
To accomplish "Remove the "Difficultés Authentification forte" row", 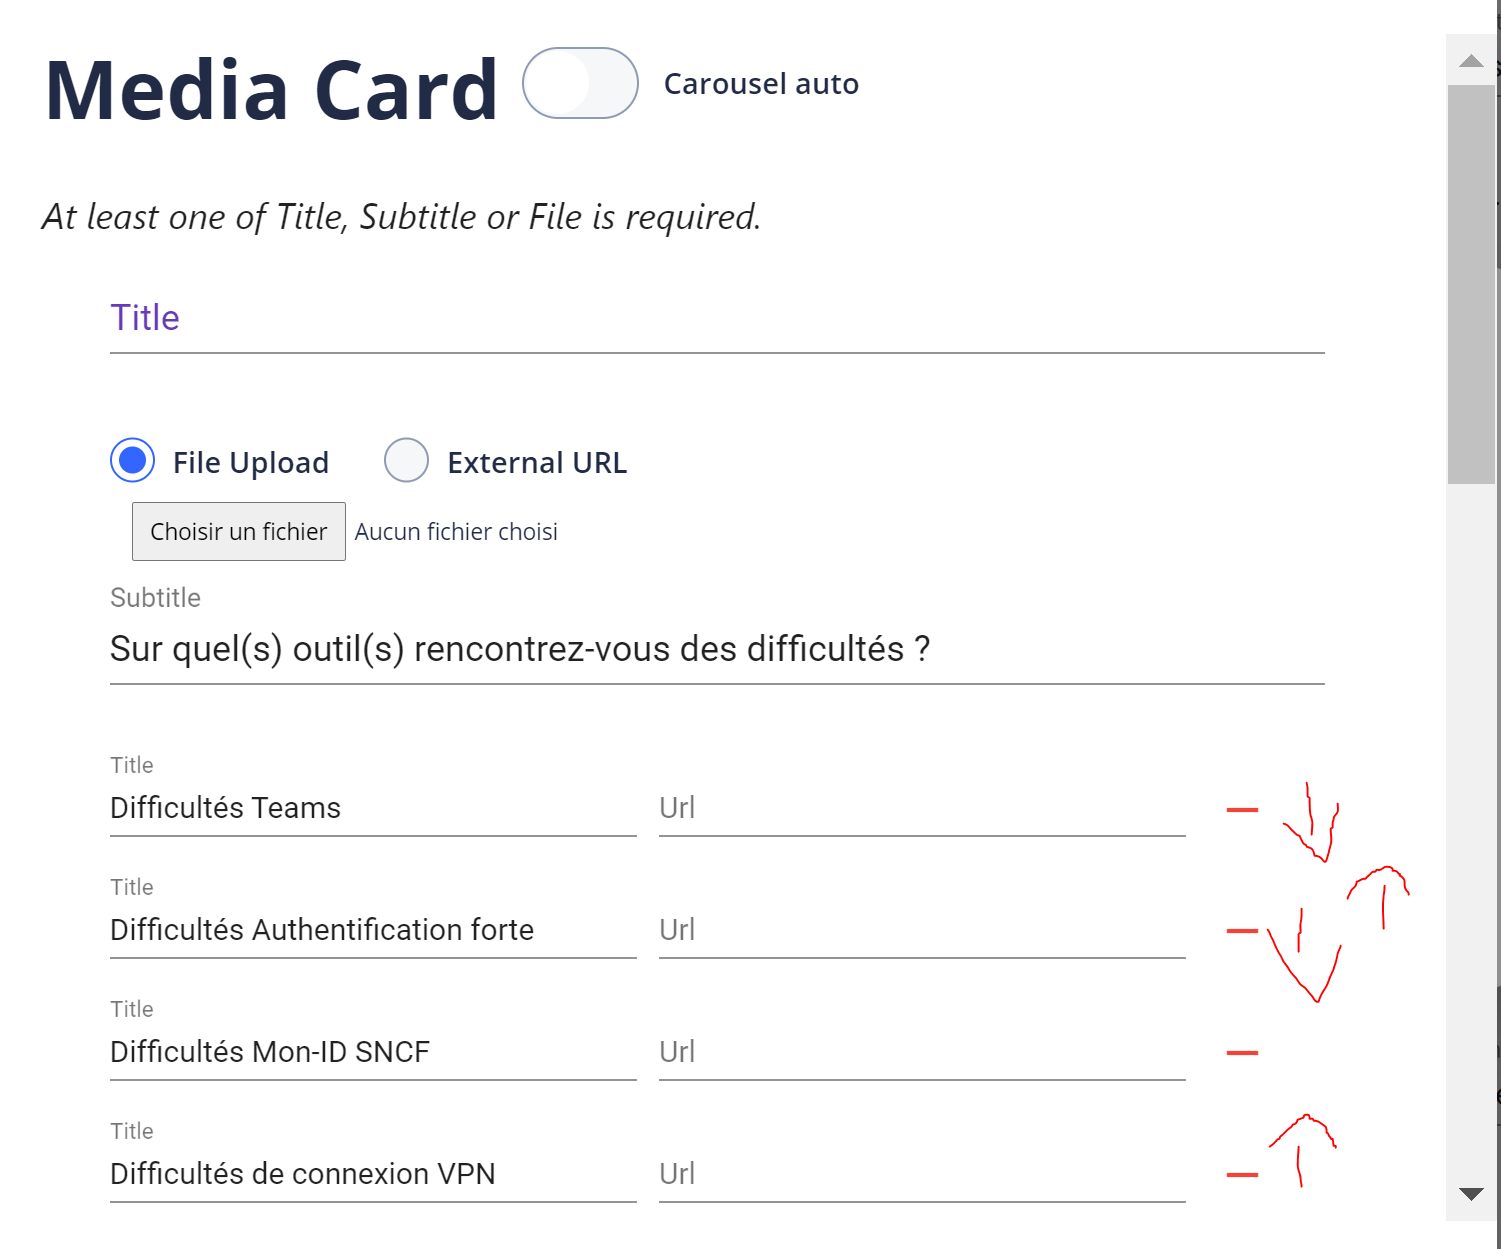I will point(1241,930).
